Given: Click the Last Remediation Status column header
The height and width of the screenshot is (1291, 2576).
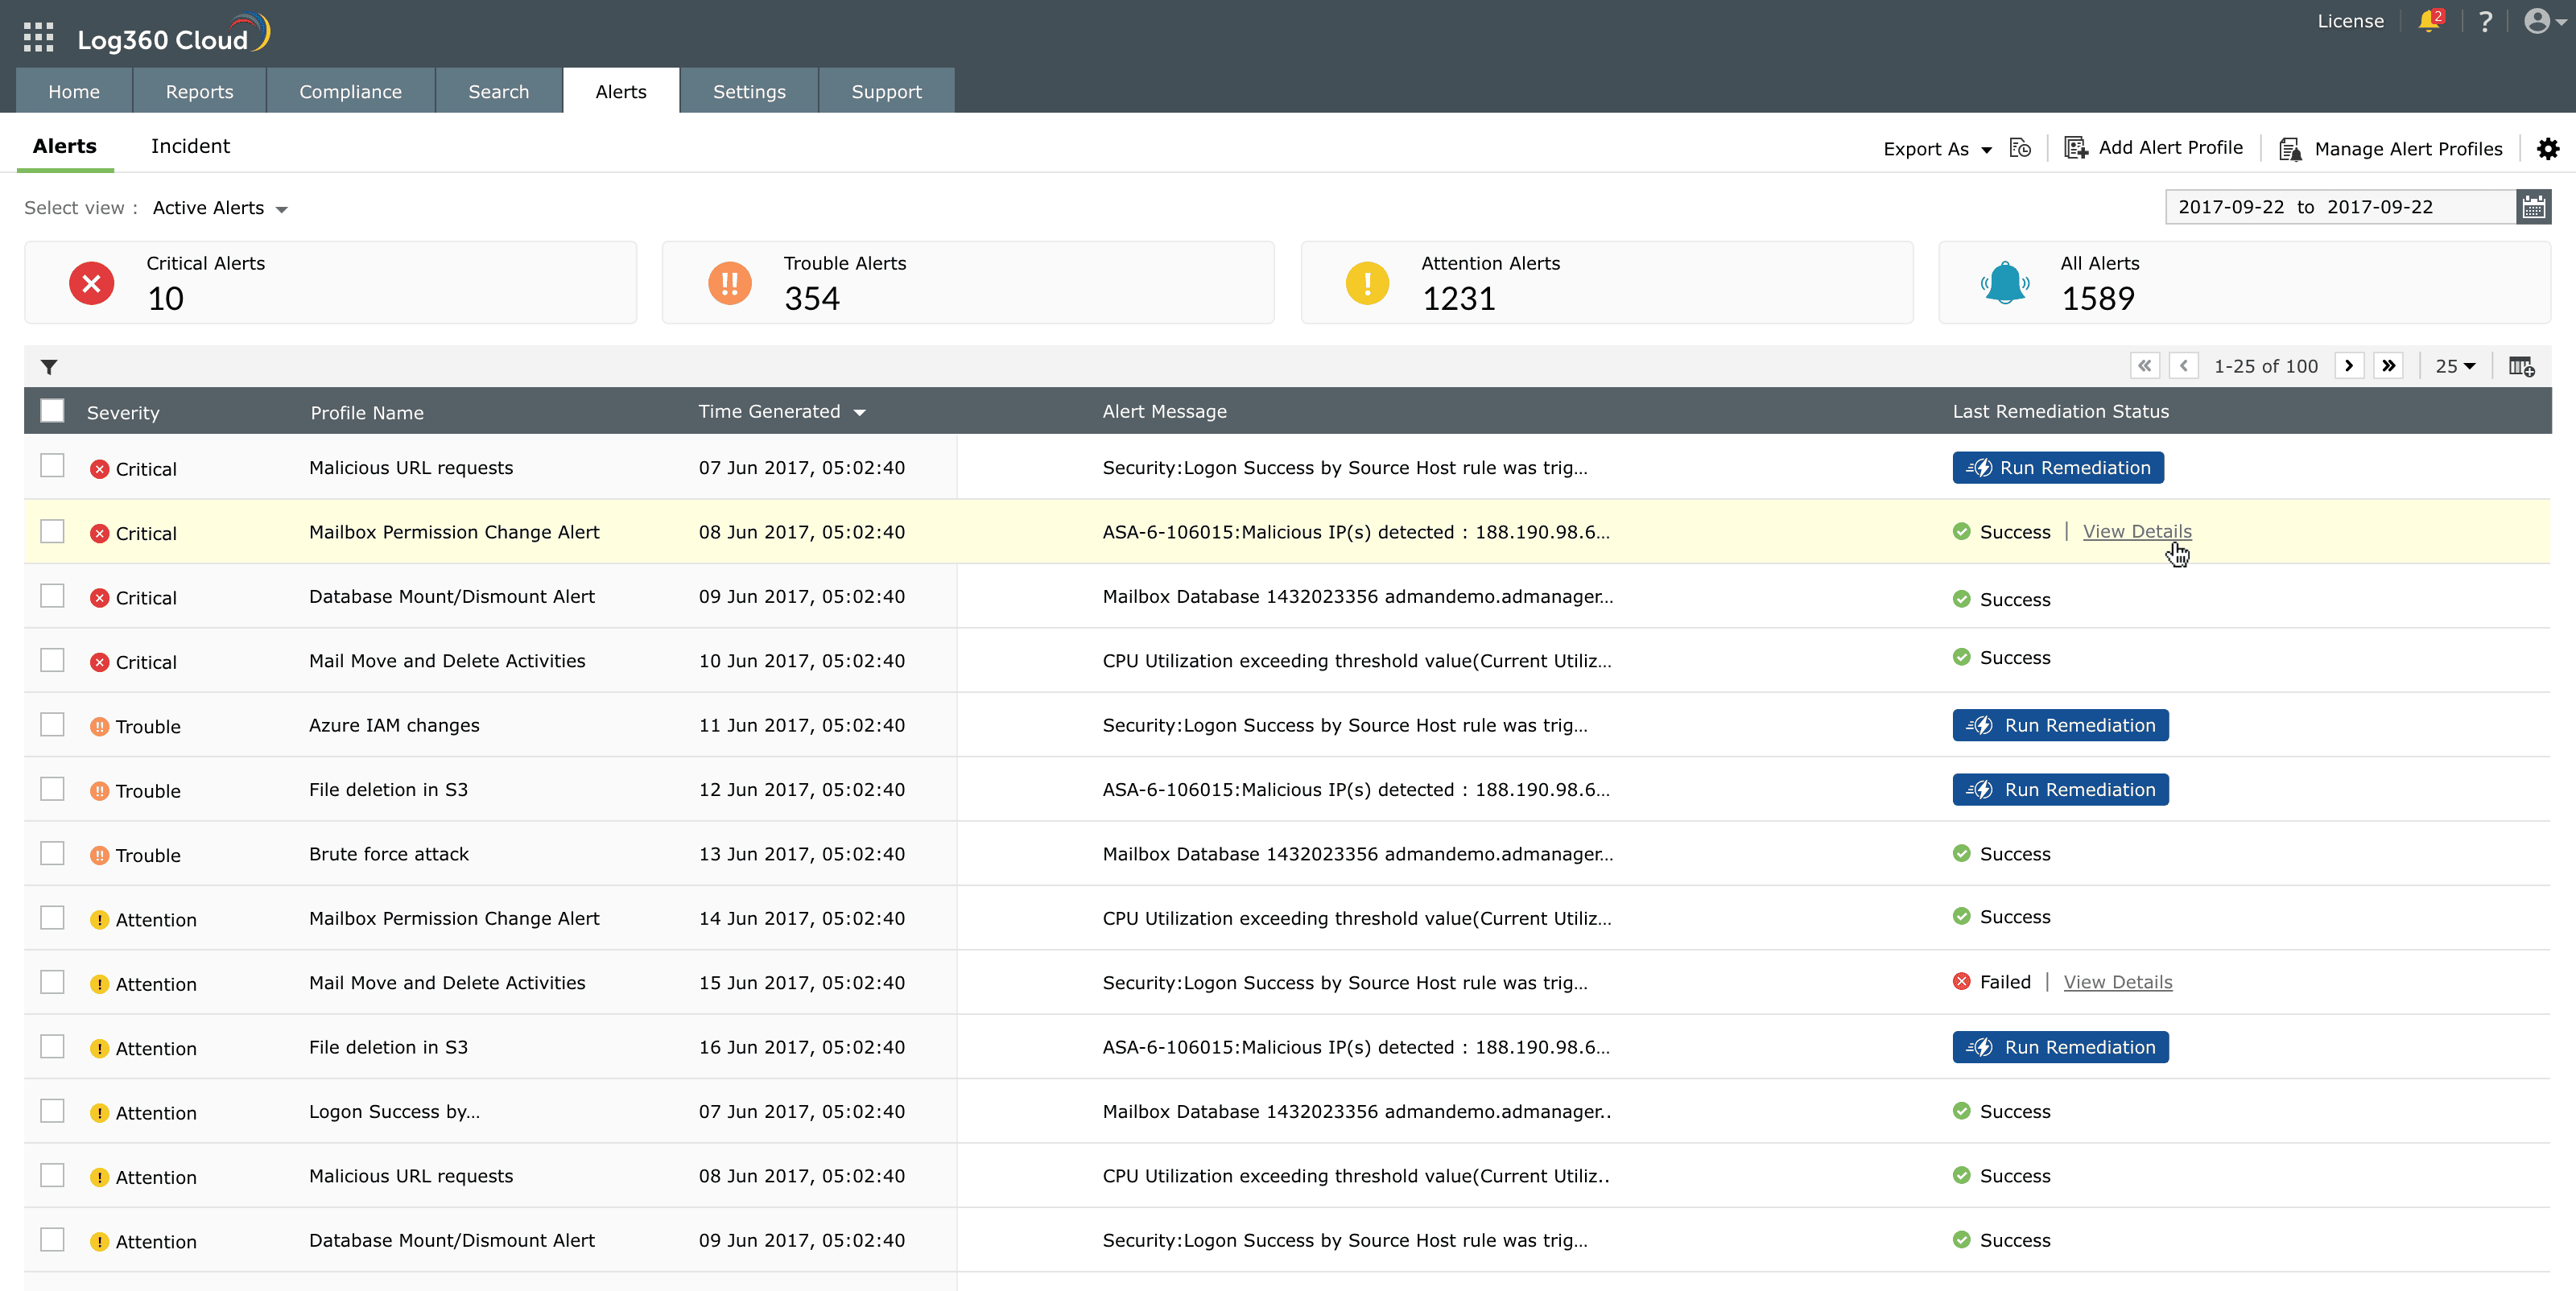Looking at the screenshot, I should point(2060,411).
